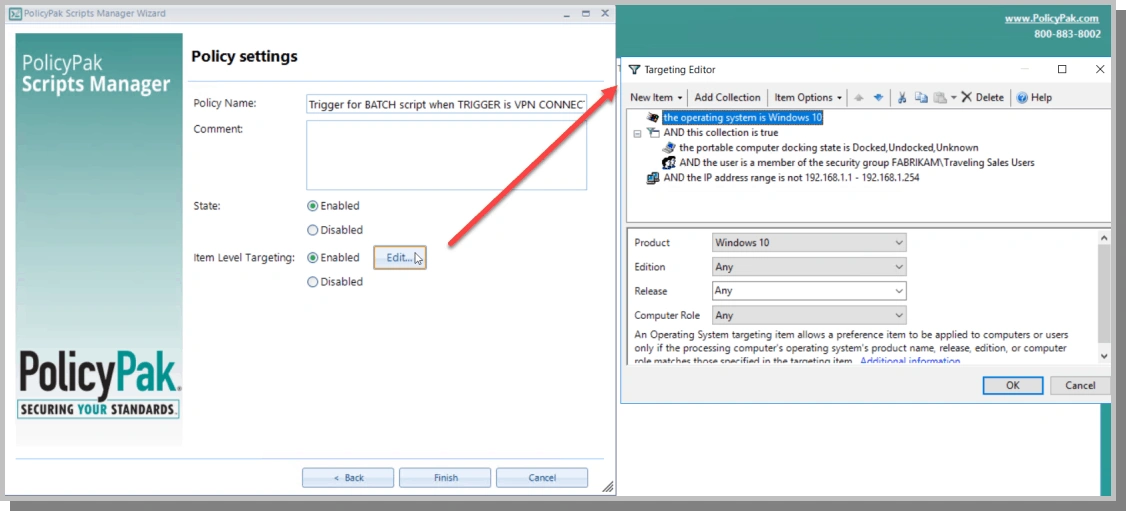Click Delete in the Targeting Editor toolbar
This screenshot has width=1136, height=521.
pyautogui.click(x=982, y=98)
